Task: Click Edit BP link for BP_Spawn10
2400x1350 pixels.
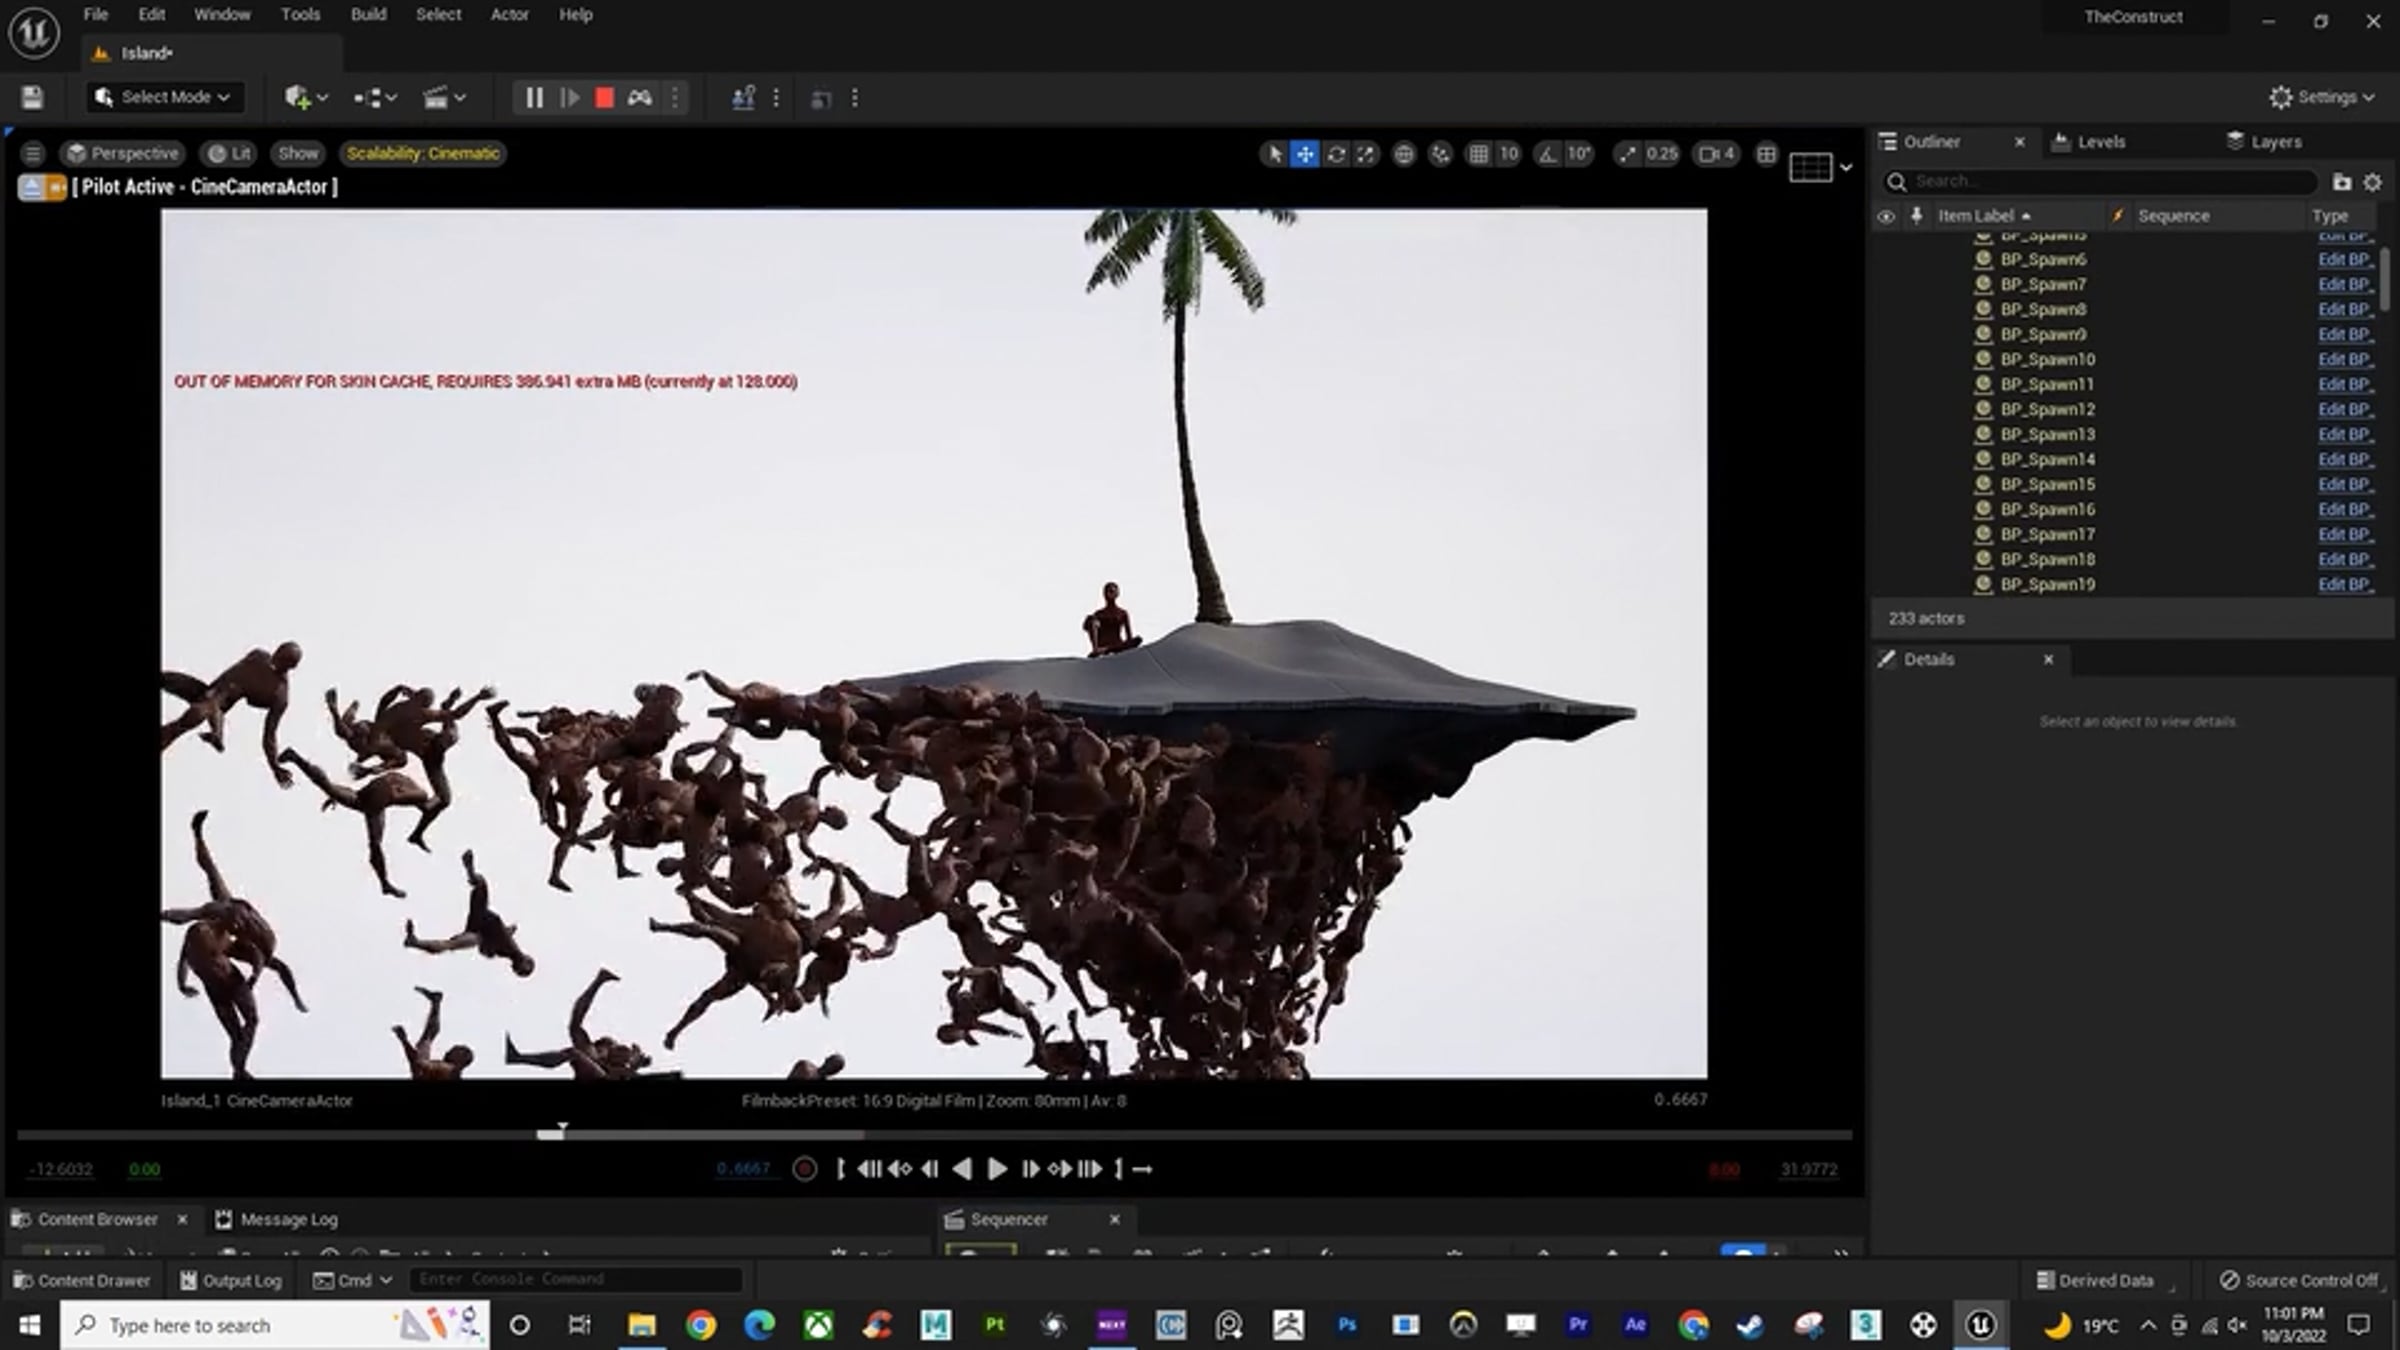Action: (2344, 359)
